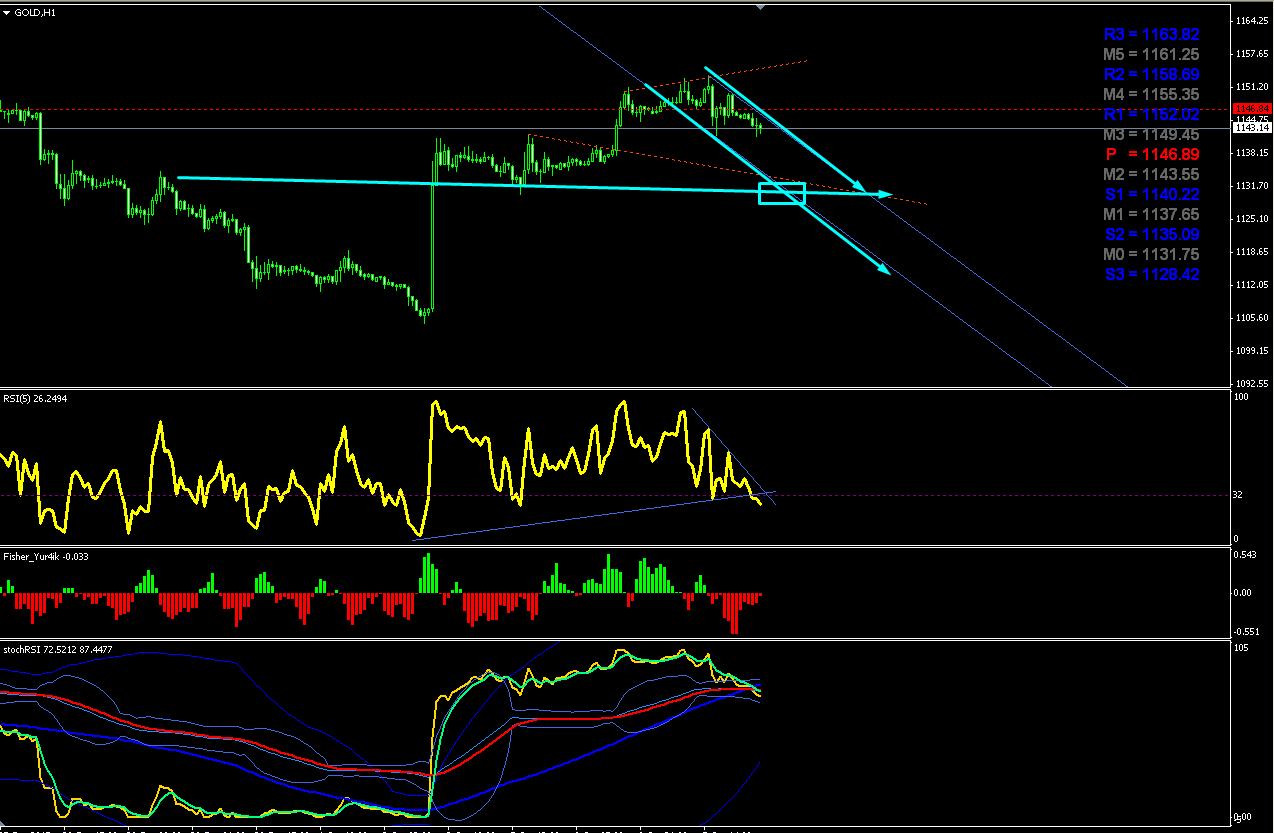Select the M5 = 1161.25 pivot label
This screenshot has height=833, width=1274.
[1152, 54]
